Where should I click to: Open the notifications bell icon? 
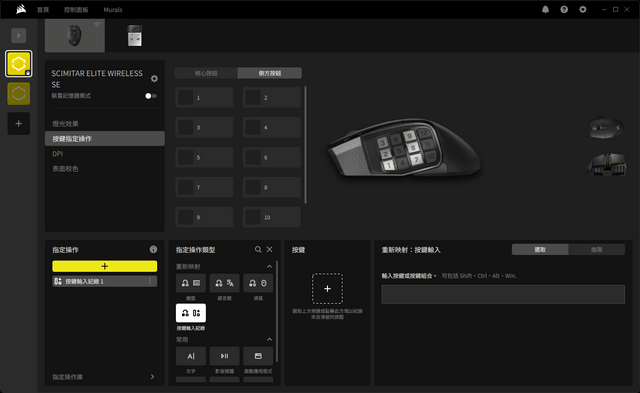click(545, 9)
